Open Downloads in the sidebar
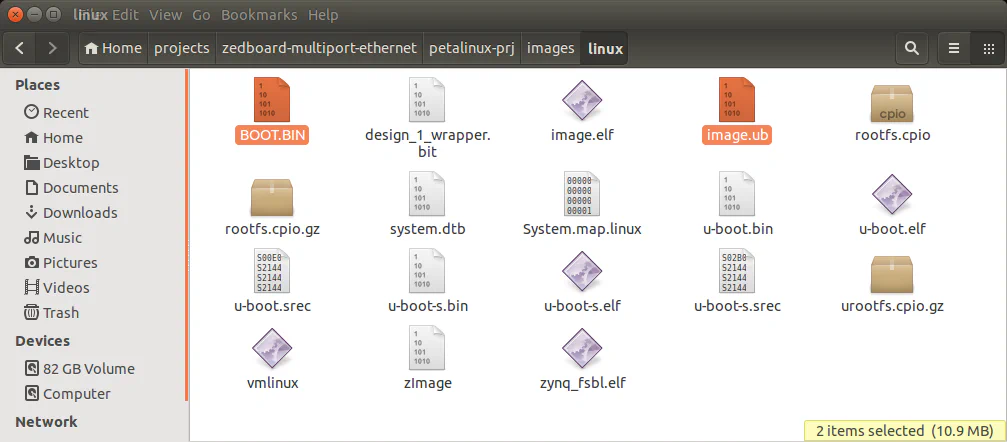The height and width of the screenshot is (442, 1007). 79,212
